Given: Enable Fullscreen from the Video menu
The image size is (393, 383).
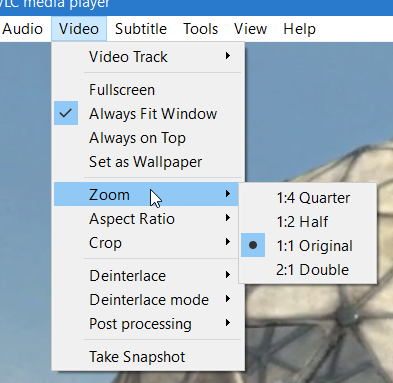Looking at the screenshot, I should (147, 89).
